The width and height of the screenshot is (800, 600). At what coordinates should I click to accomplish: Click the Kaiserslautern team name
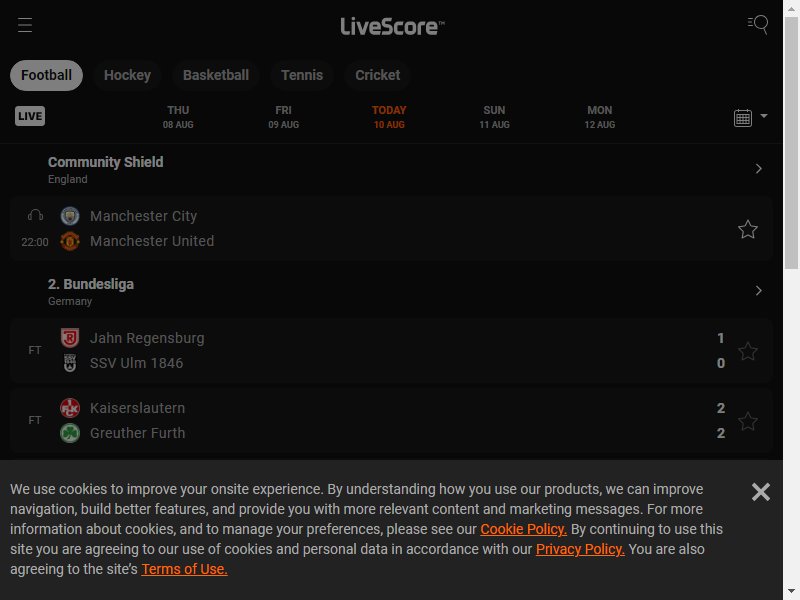(x=137, y=408)
